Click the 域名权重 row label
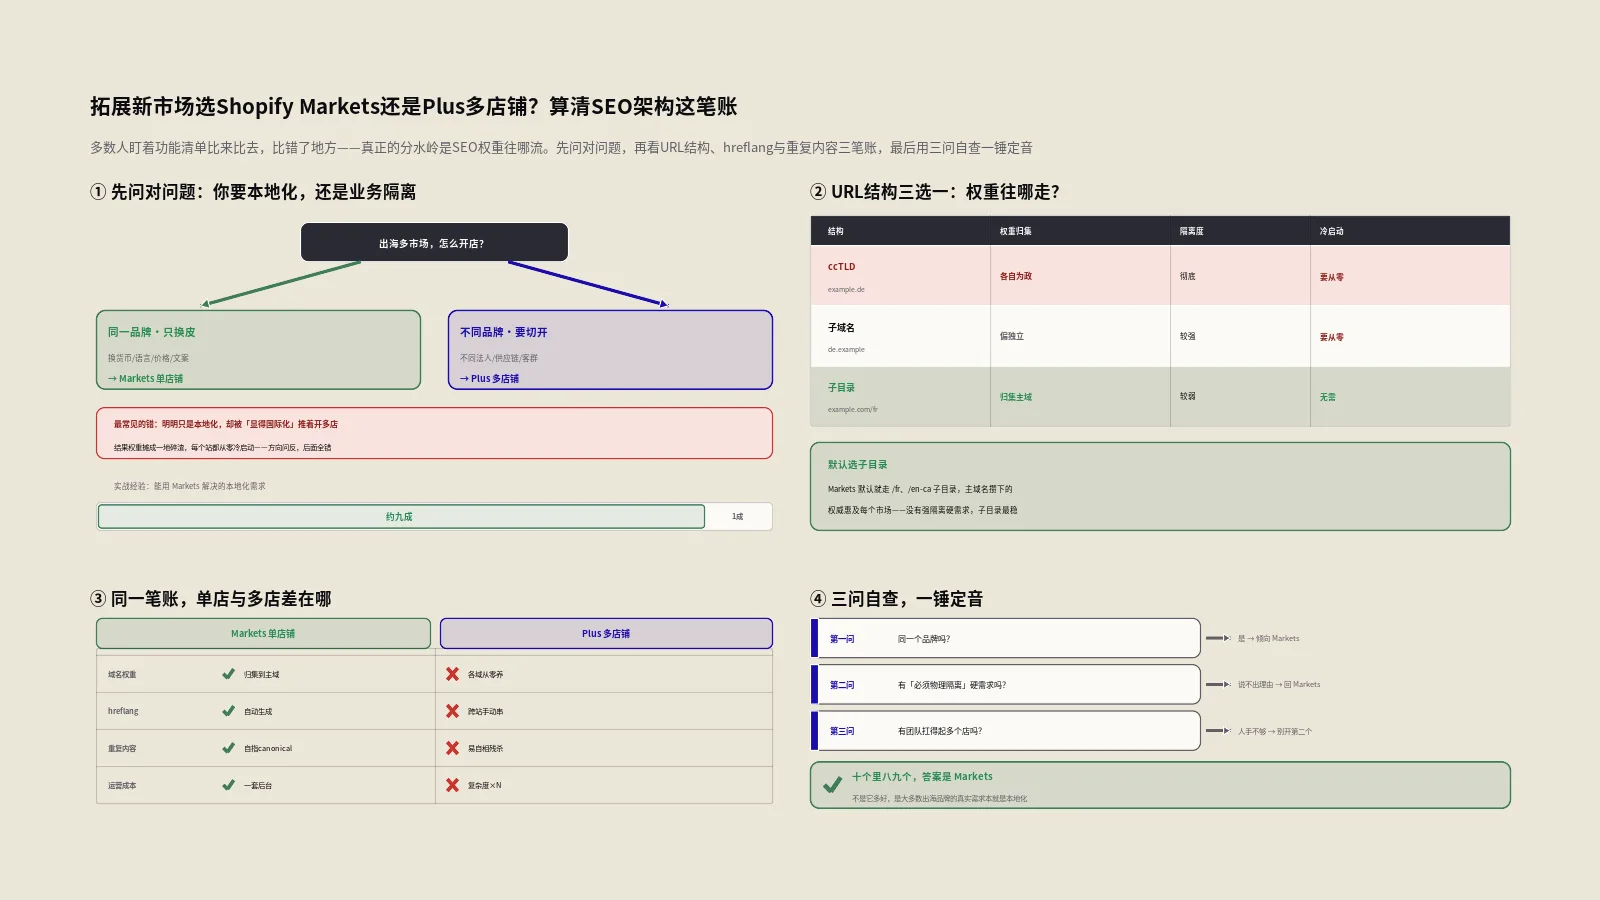The image size is (1600, 900). (122, 675)
